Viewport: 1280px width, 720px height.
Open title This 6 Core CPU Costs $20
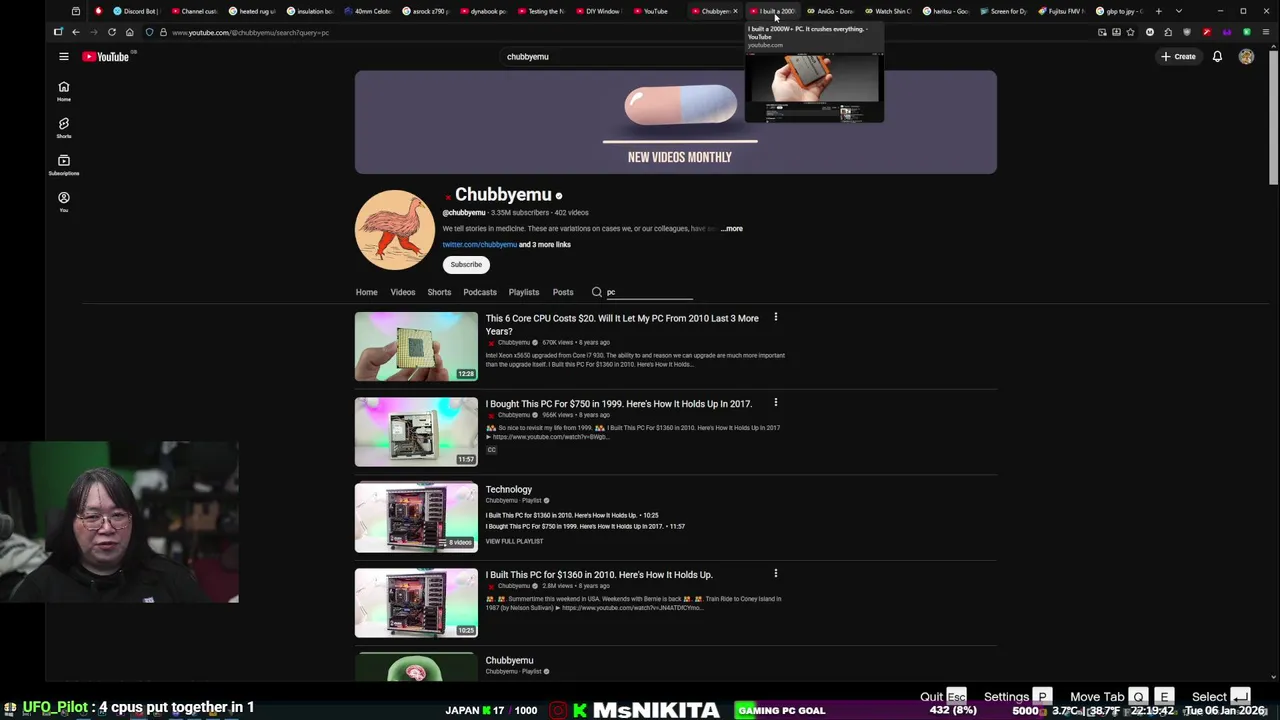pyautogui.click(x=622, y=325)
